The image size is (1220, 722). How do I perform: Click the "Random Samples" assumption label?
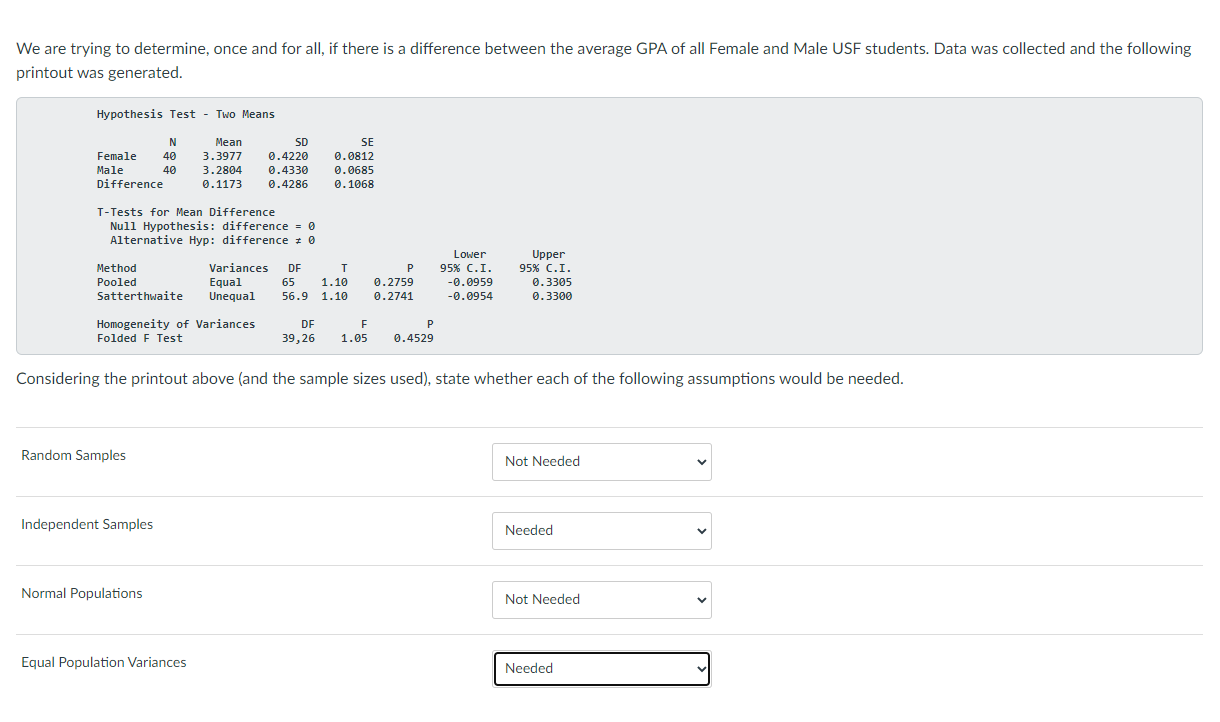pyautogui.click(x=73, y=456)
